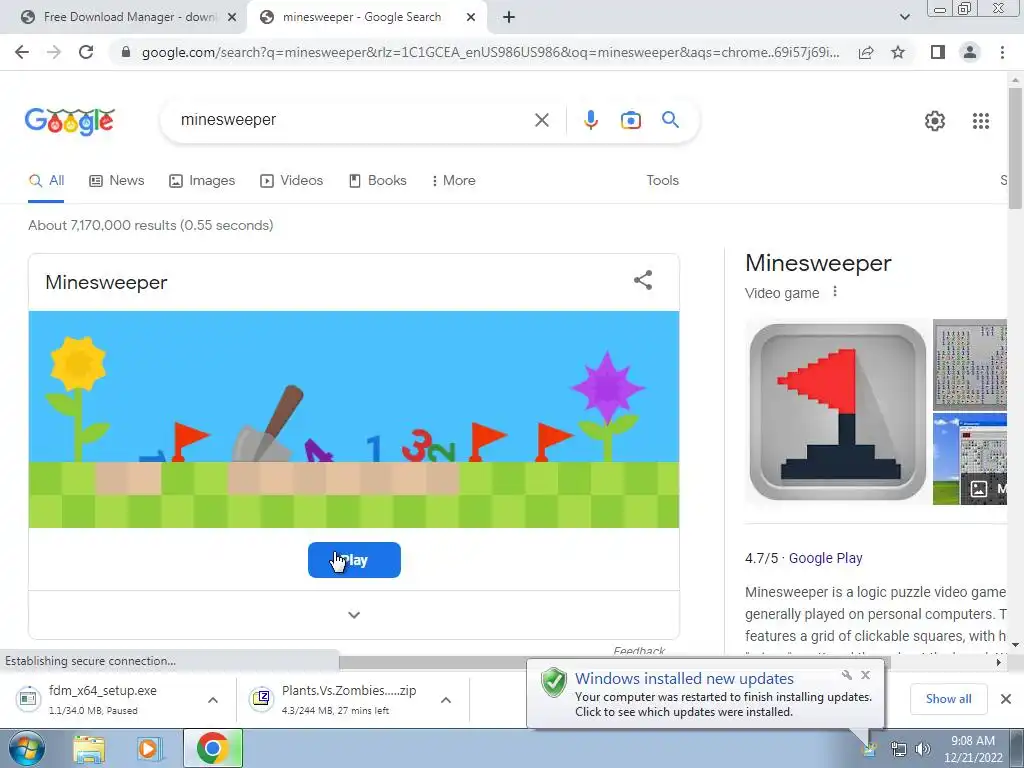Viewport: 1024px width, 768px height.
Task: Switch to Books results
Action: pyautogui.click(x=377, y=181)
